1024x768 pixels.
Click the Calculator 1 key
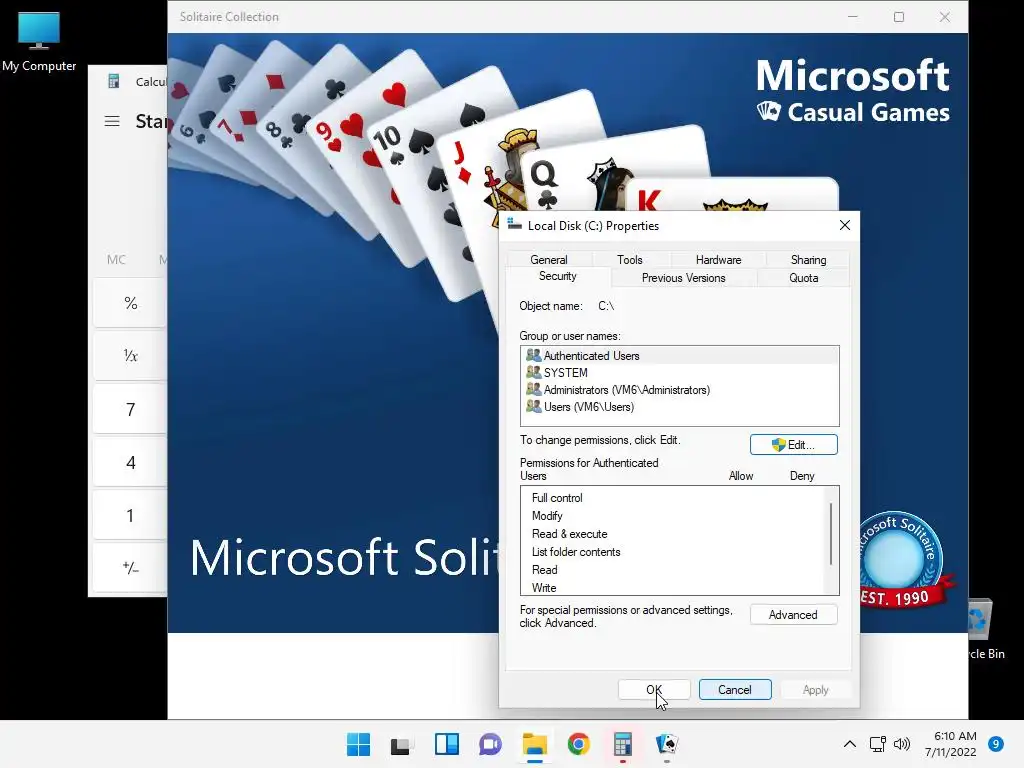(x=131, y=516)
